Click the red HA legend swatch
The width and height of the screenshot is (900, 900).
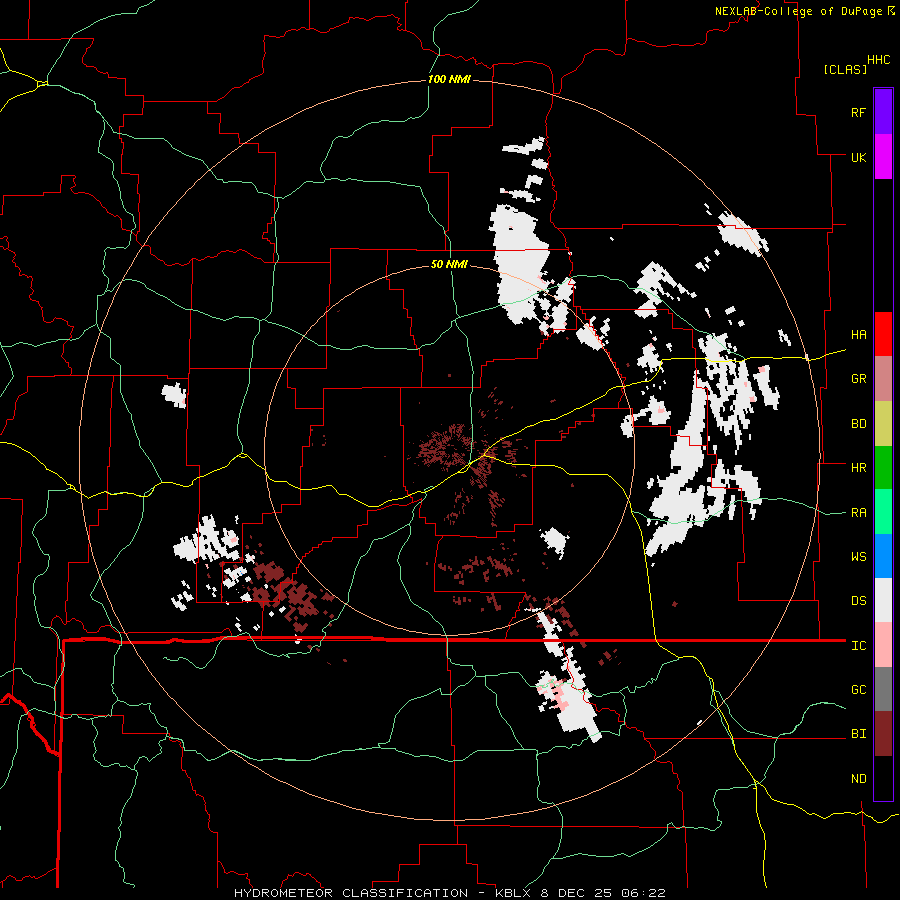click(883, 334)
